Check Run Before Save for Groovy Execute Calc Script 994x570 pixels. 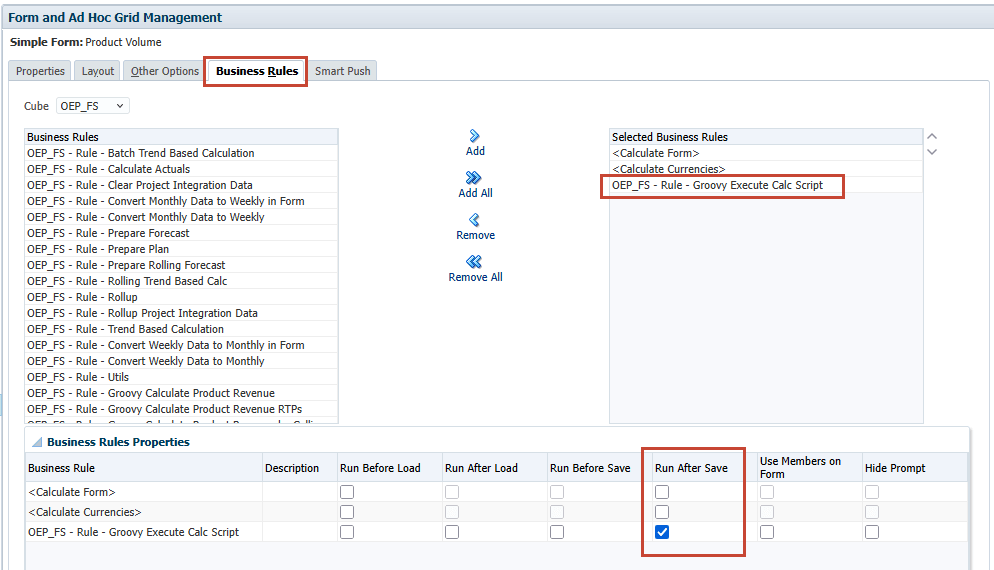click(x=557, y=532)
